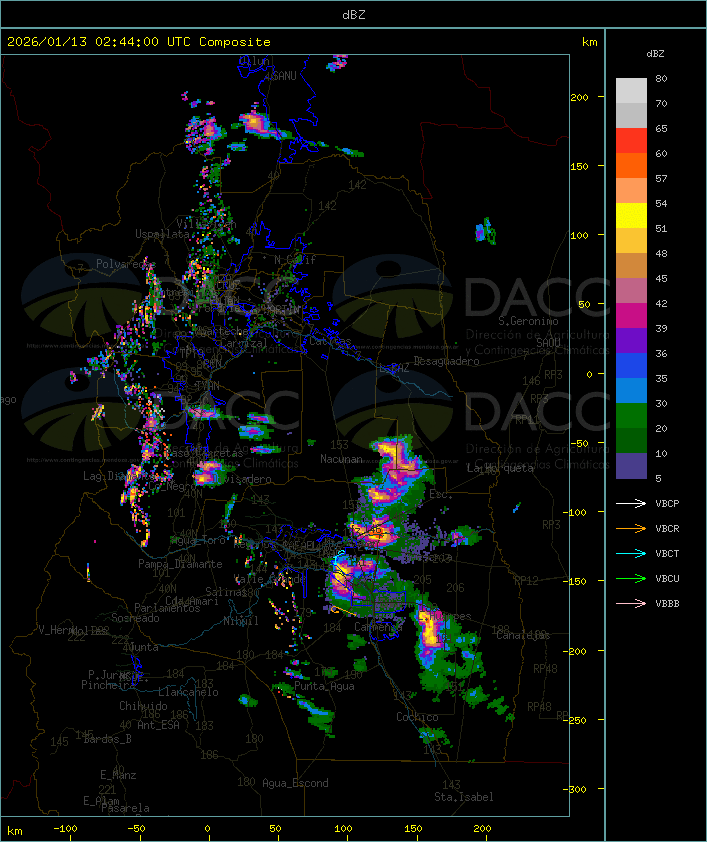Screen dimensions: 707x842
Task: Click the white VBCP arrow icon
Action: point(631,503)
